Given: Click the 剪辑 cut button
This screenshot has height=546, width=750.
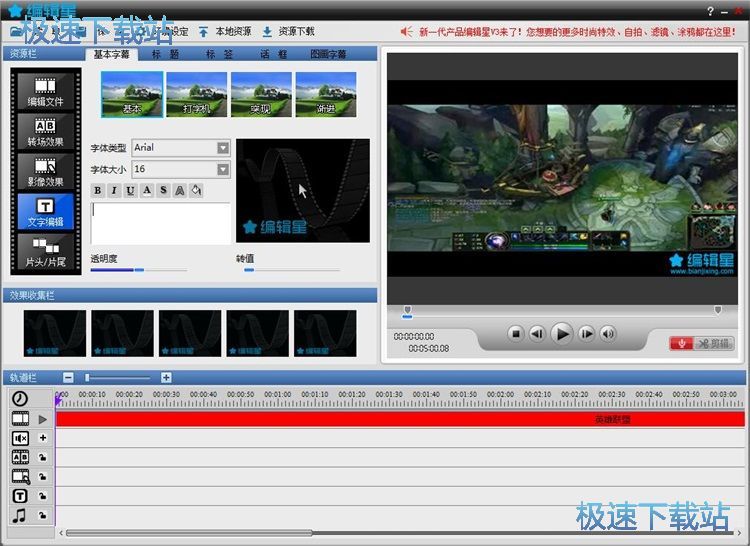Looking at the screenshot, I should [x=714, y=343].
